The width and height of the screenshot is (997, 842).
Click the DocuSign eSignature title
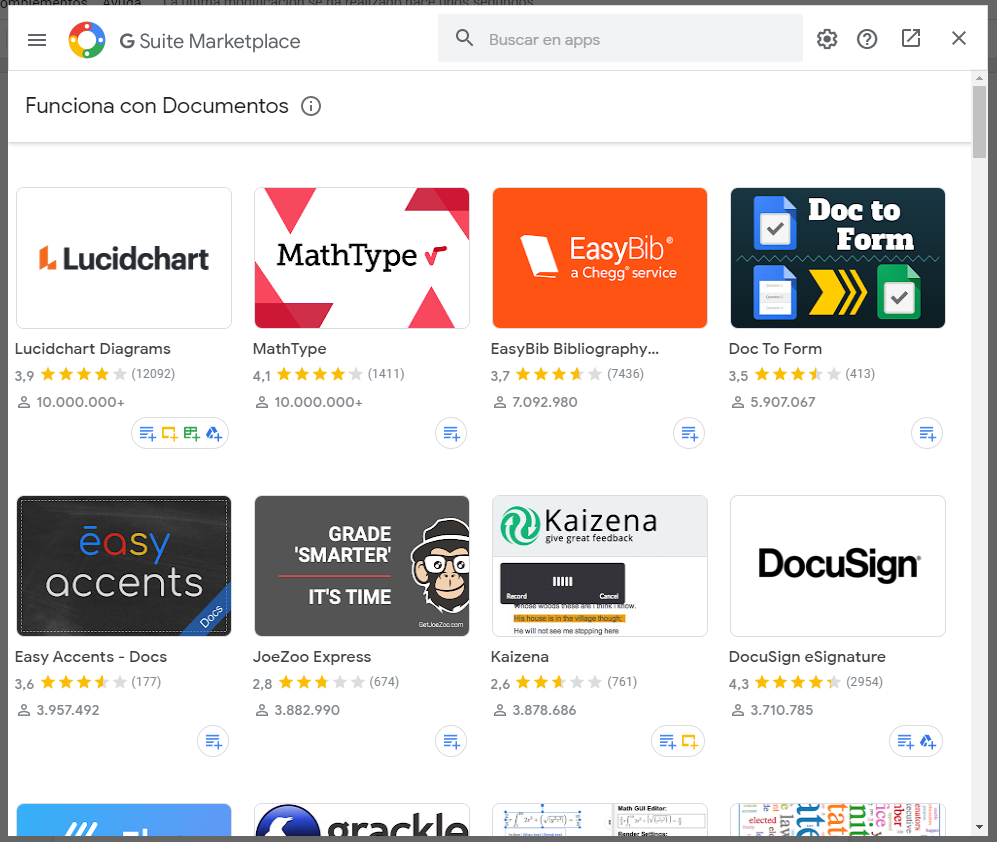pos(807,657)
